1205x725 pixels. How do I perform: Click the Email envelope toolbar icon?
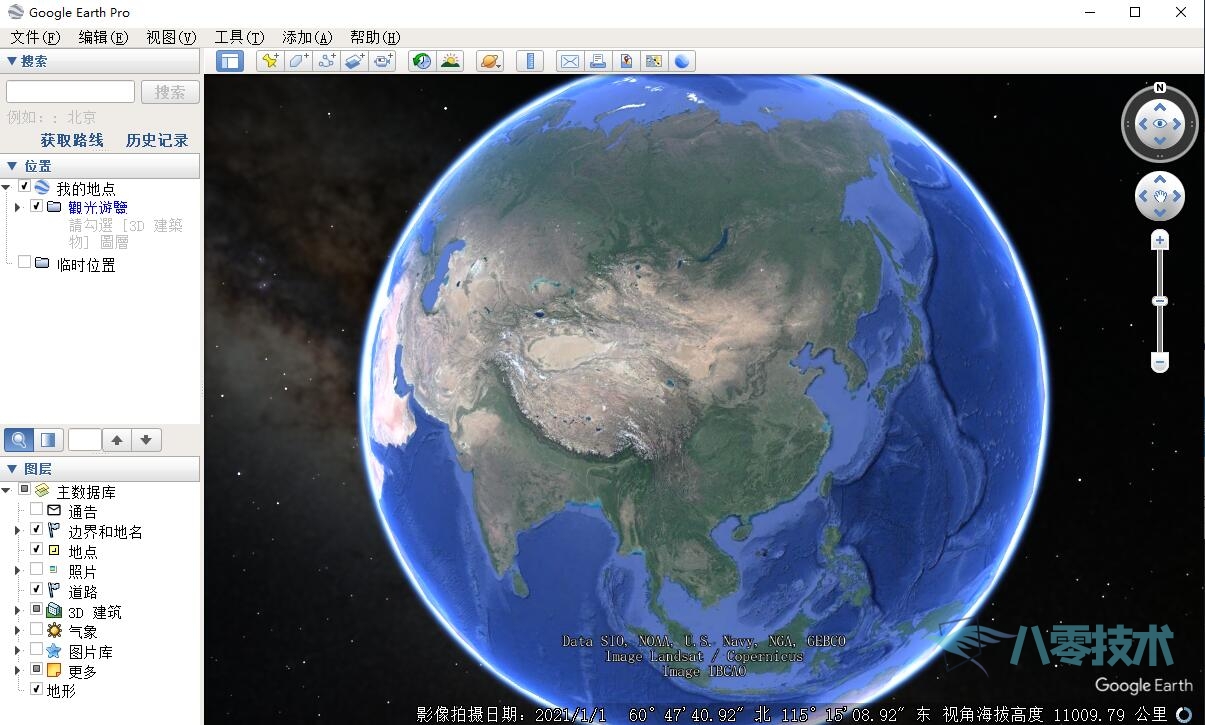[569, 61]
